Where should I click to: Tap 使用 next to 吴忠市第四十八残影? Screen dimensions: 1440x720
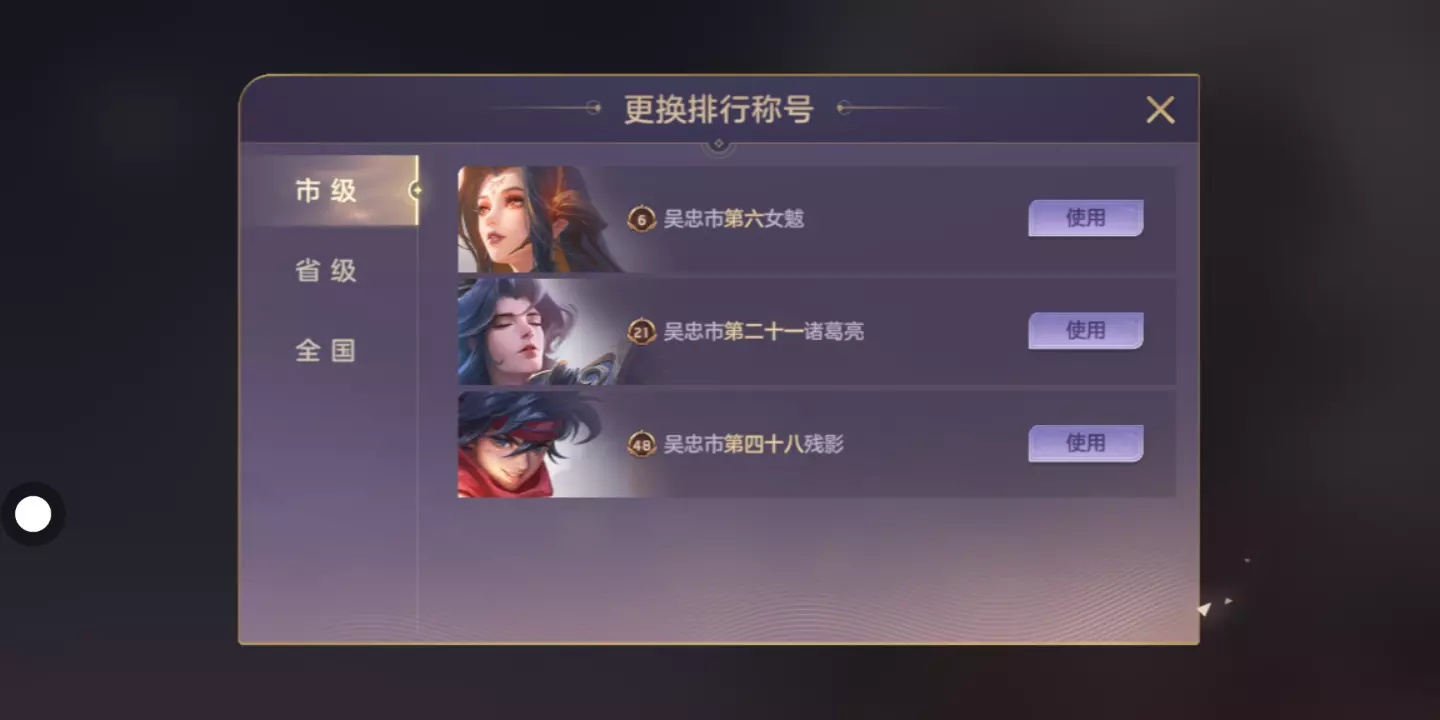pyautogui.click(x=1085, y=443)
